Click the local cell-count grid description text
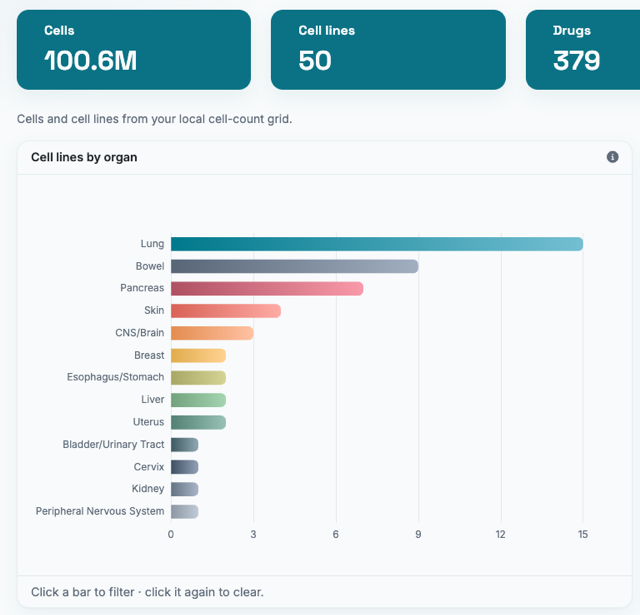The width and height of the screenshot is (640, 615). [154, 119]
